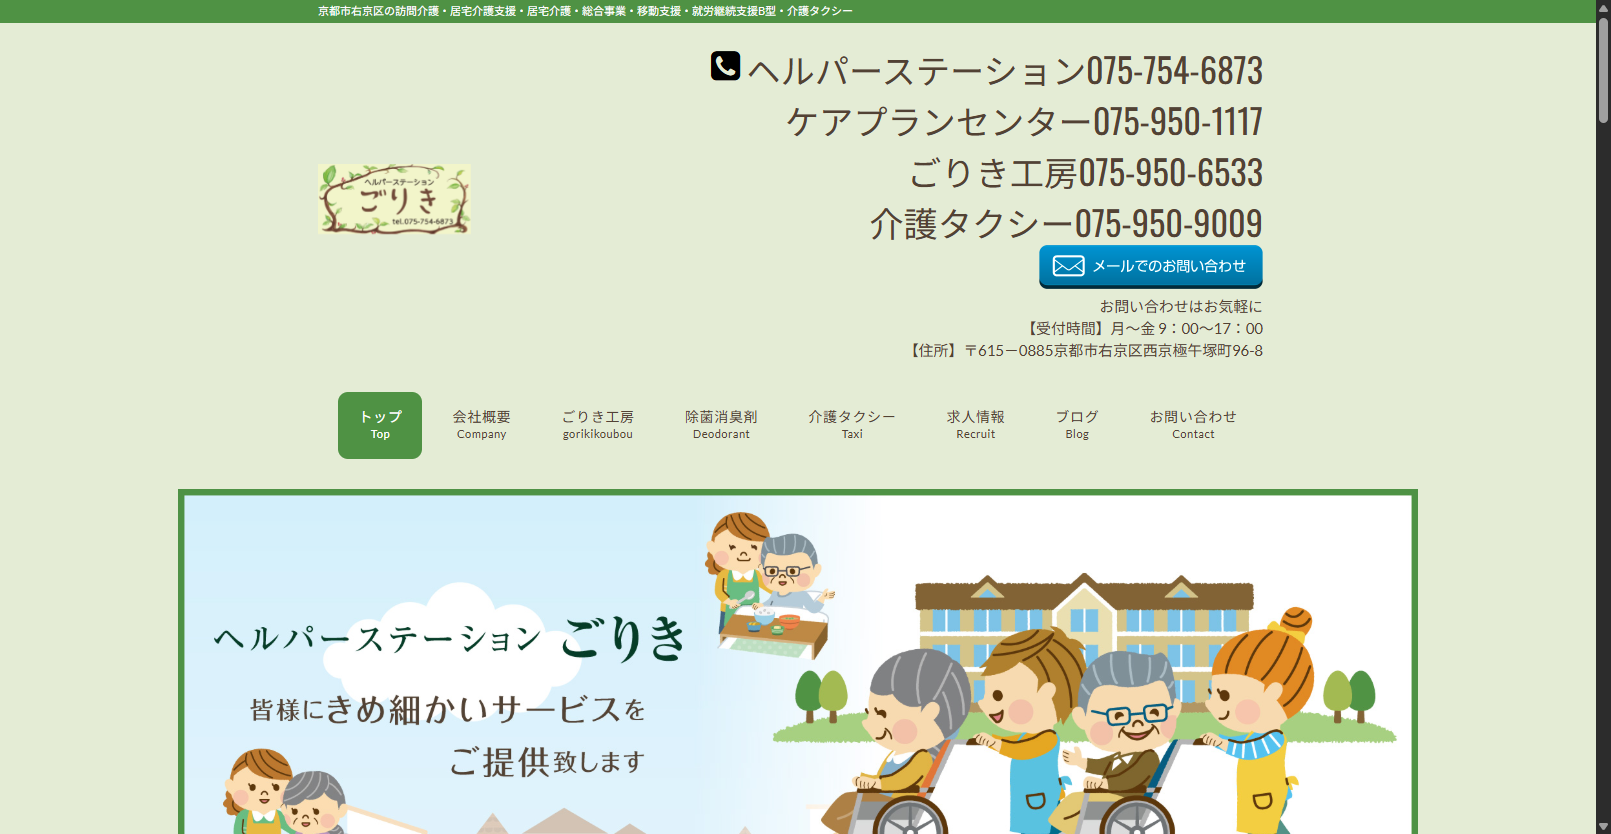The height and width of the screenshot is (834, 1611).
Task: Click the scrollbar down arrow
Action: (x=1603, y=826)
